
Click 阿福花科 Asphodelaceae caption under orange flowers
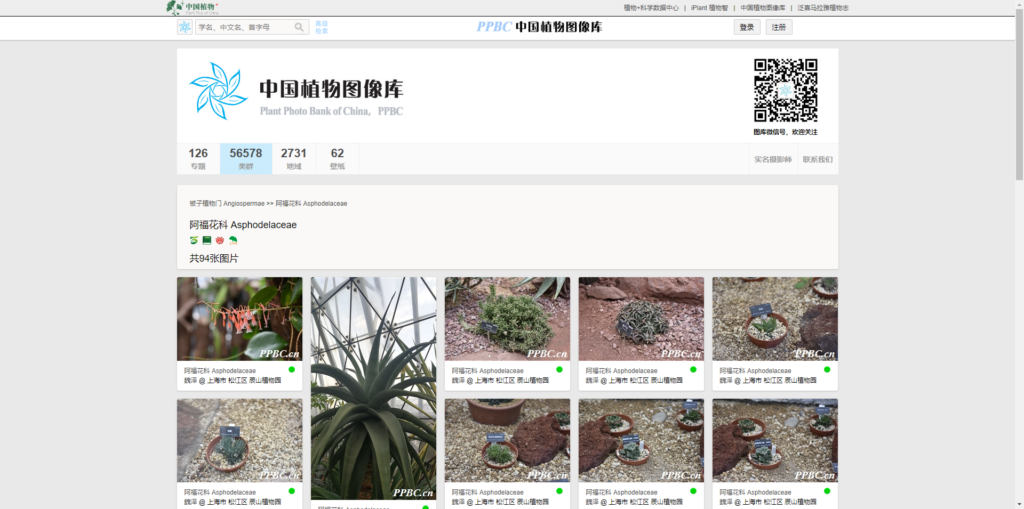(220, 370)
